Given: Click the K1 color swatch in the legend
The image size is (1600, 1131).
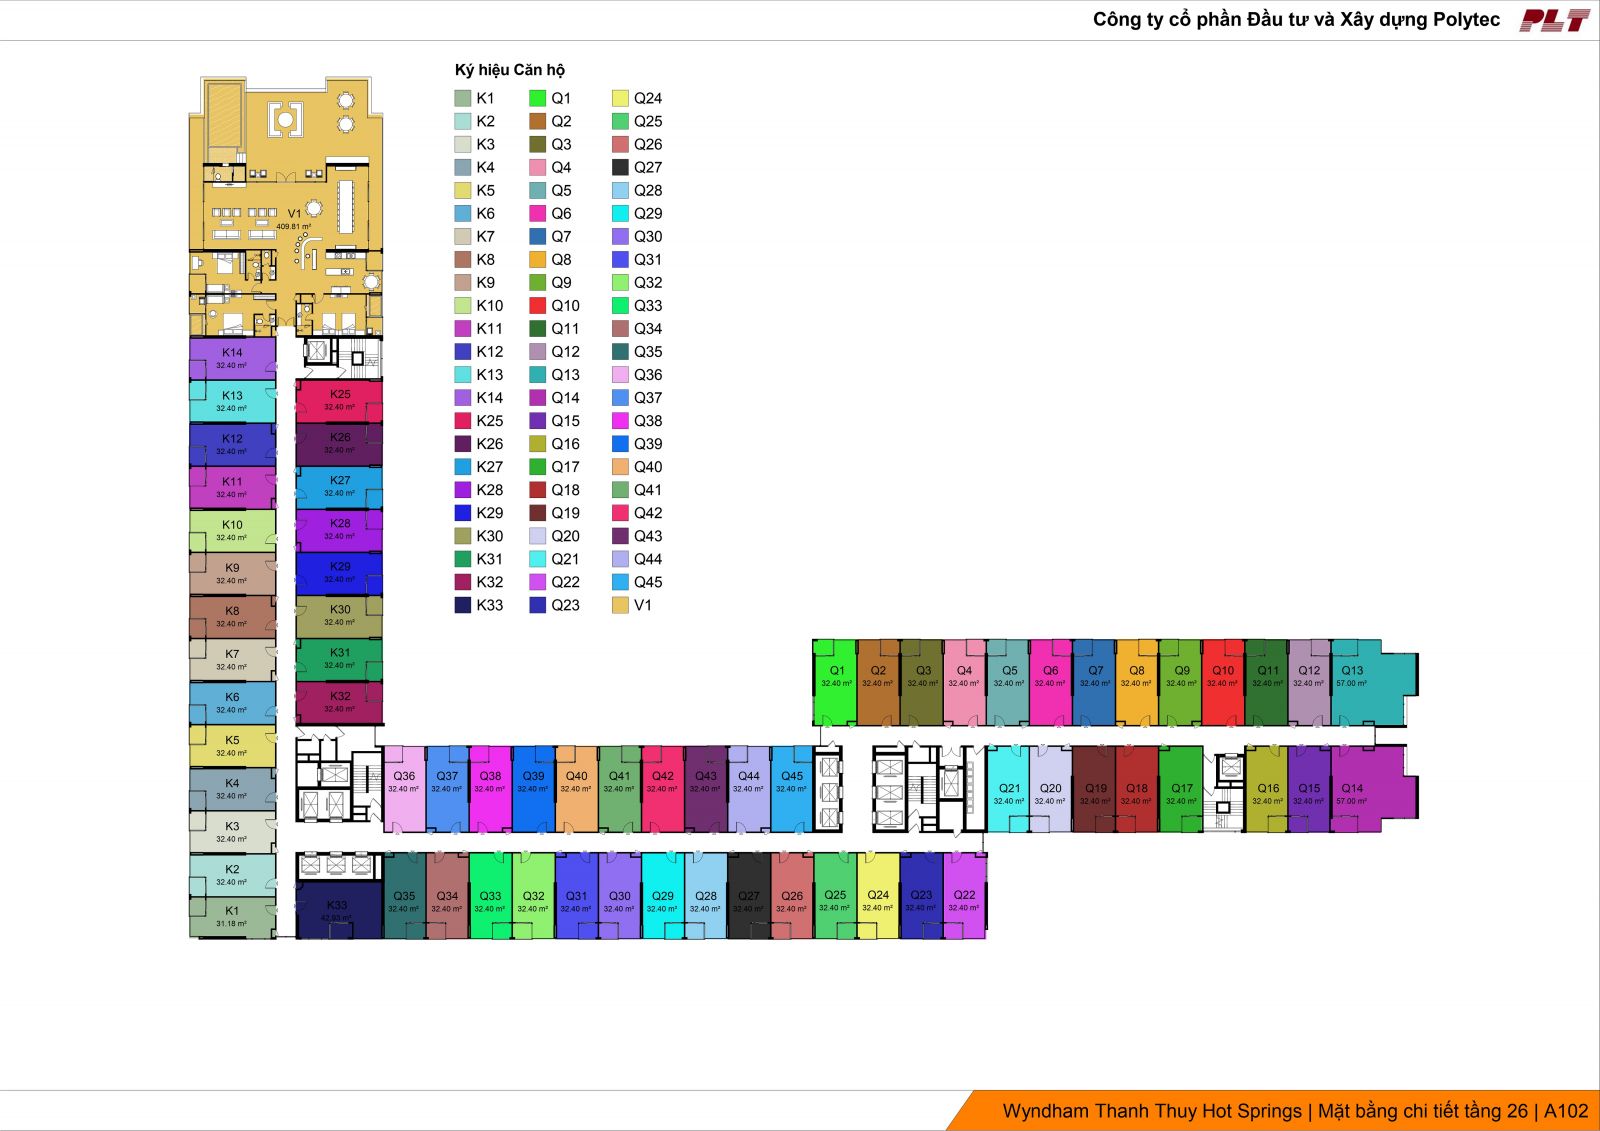Looking at the screenshot, I should [462, 98].
